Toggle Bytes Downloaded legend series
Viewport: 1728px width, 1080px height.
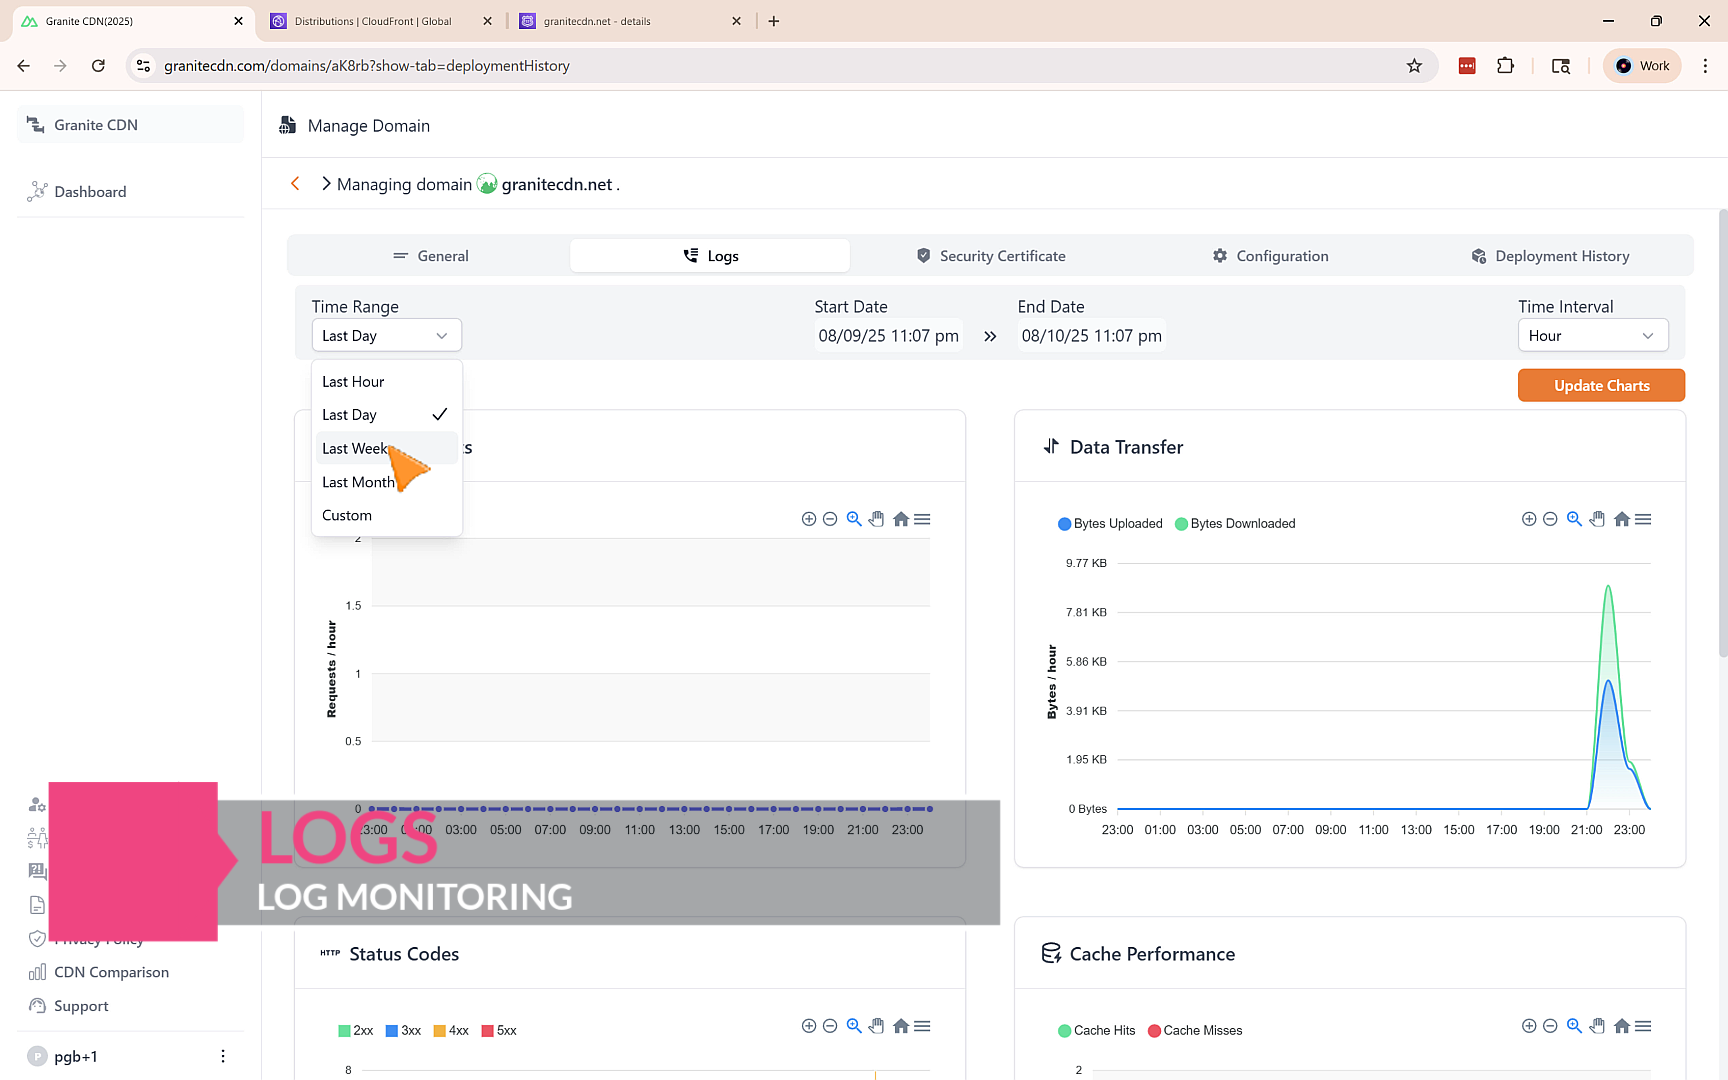click(x=1235, y=524)
